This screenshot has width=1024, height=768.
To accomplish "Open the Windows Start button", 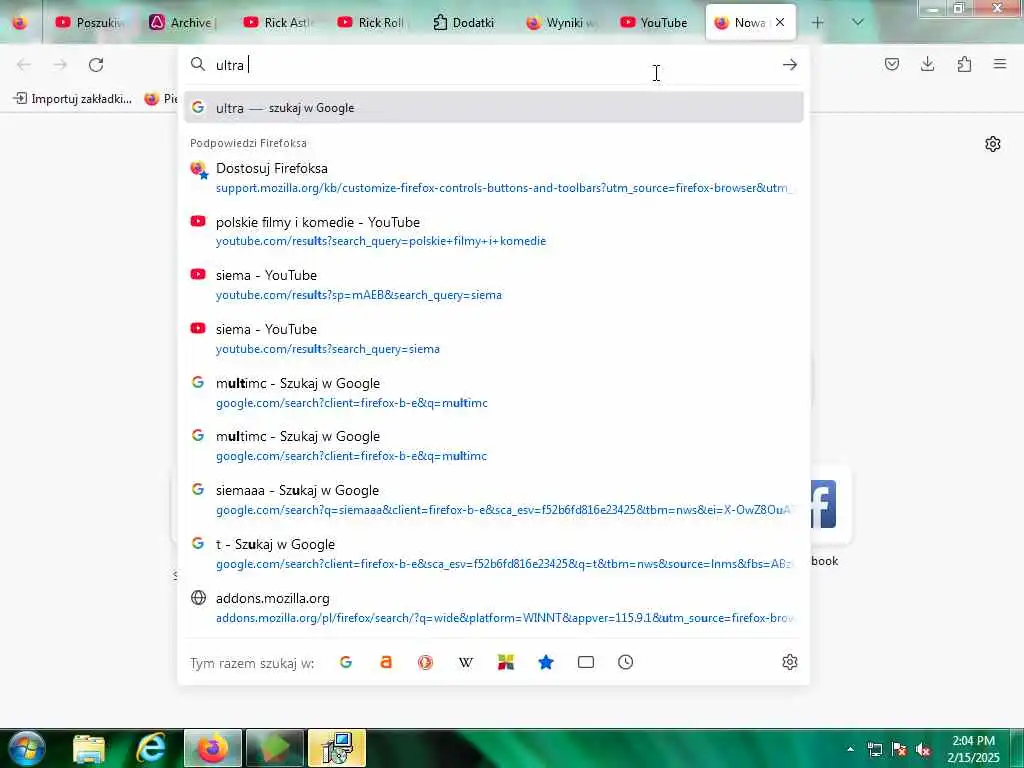I will tap(26, 748).
